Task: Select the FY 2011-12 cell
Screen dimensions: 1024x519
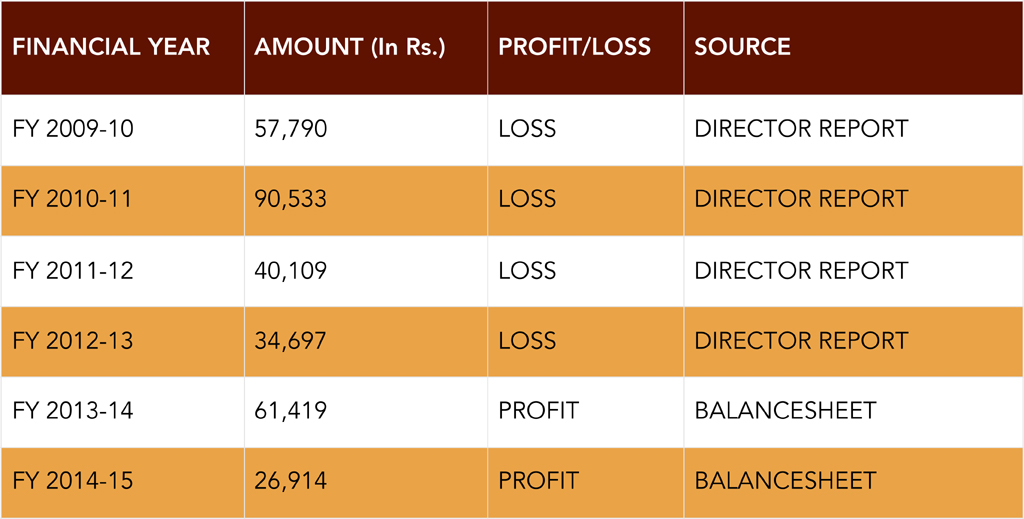Action: (73, 270)
